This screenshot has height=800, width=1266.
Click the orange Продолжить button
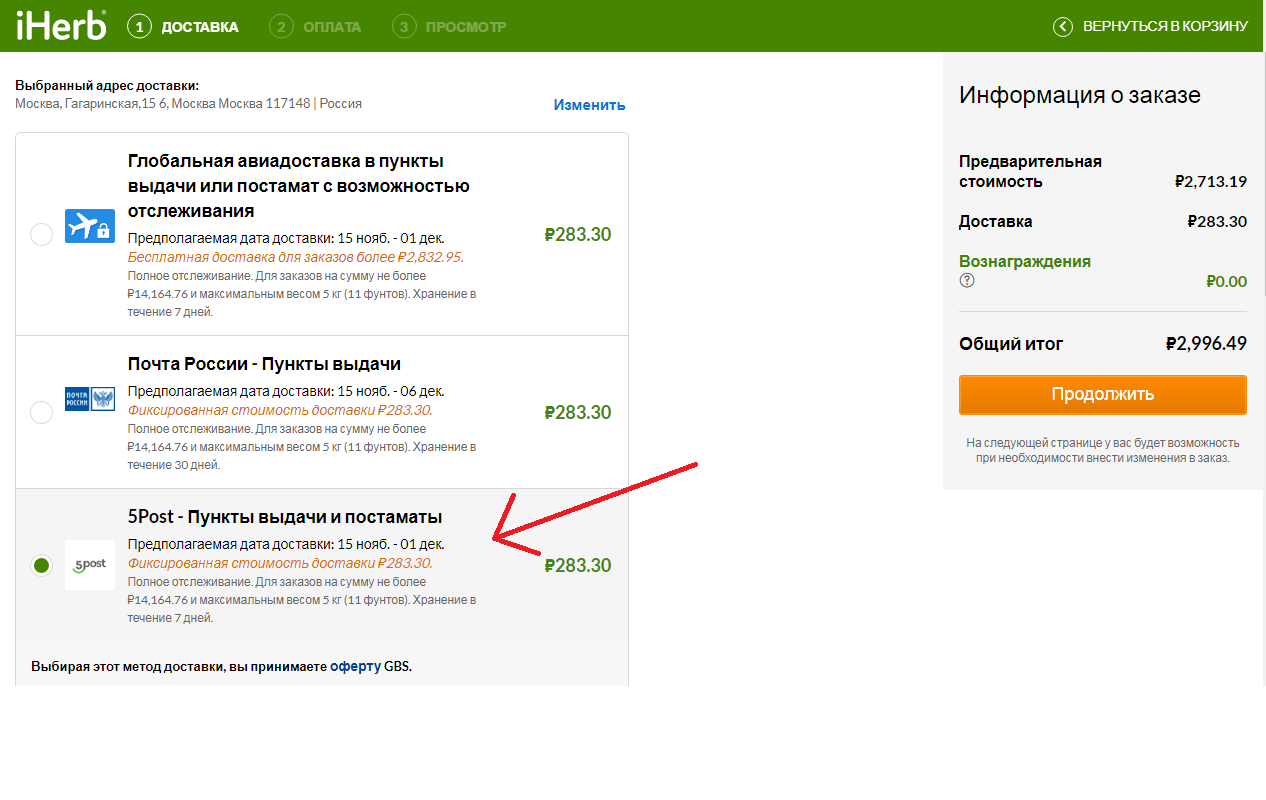(x=1102, y=394)
